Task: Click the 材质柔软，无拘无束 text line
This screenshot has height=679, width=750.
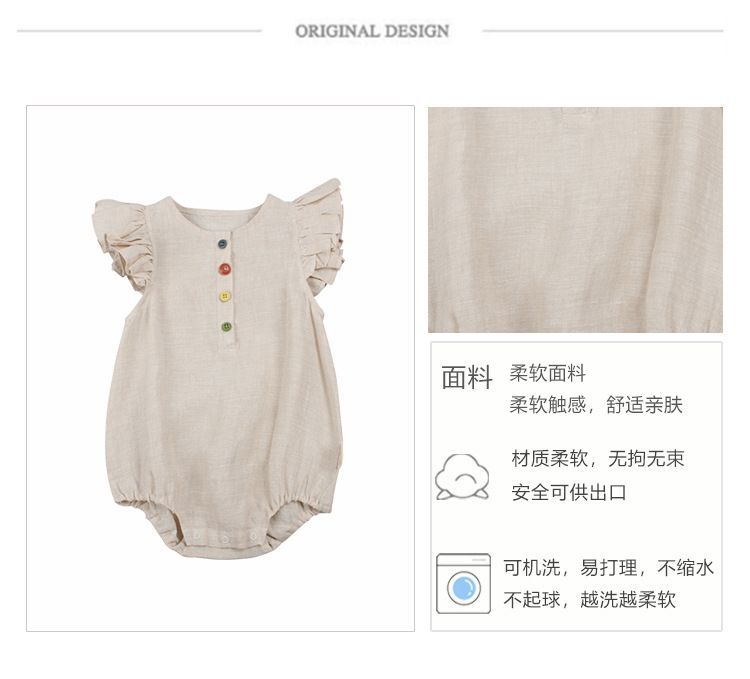Action: coord(598,459)
